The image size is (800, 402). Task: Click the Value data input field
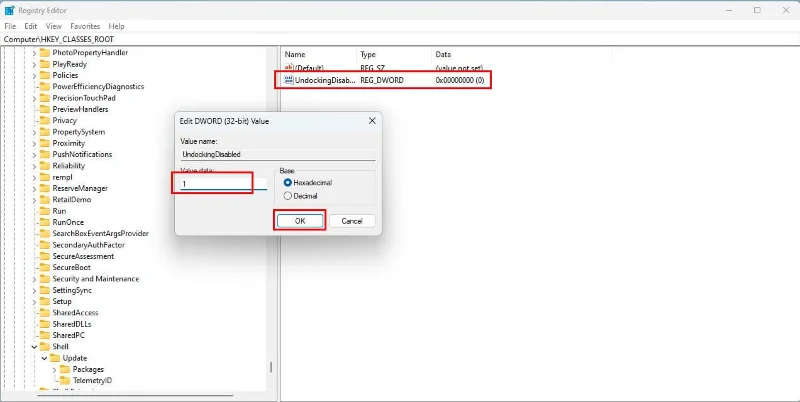(x=223, y=184)
